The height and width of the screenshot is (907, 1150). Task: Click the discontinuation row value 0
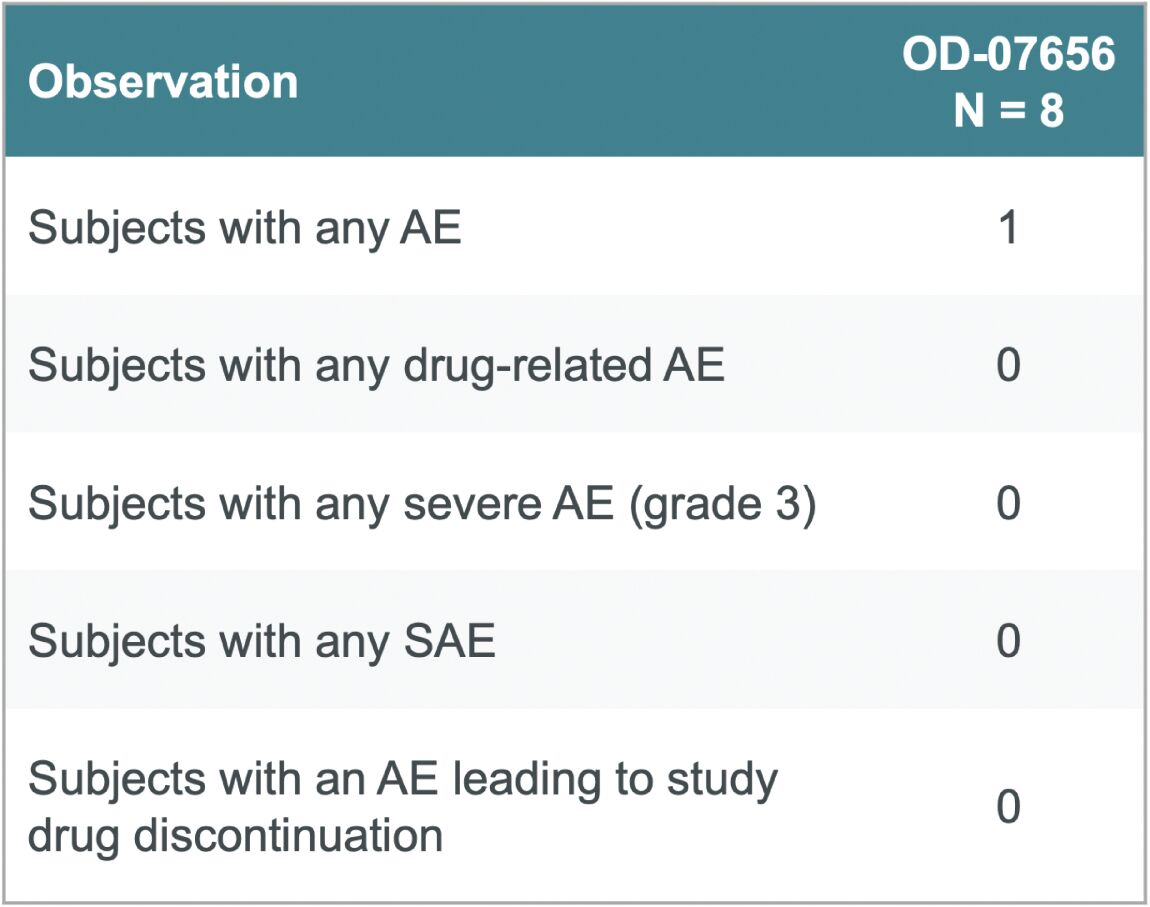(x=1008, y=807)
